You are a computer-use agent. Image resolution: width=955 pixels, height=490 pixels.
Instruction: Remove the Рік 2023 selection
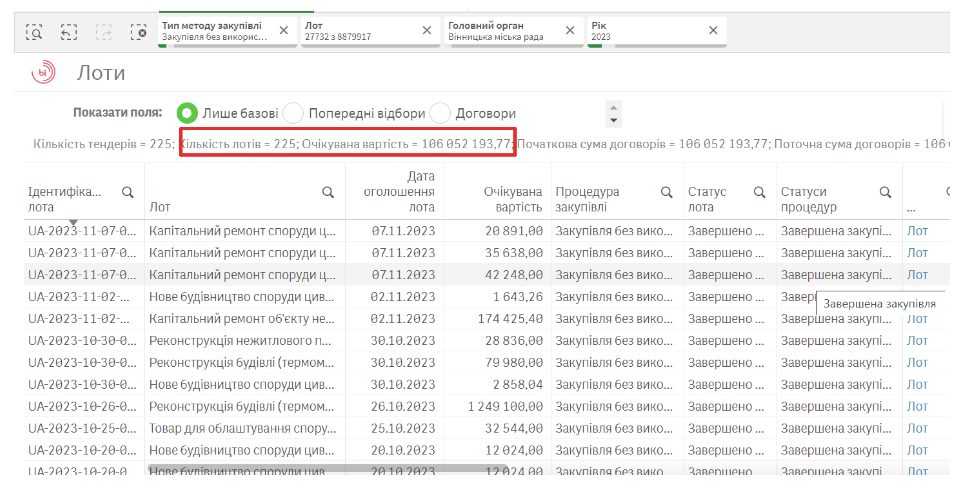(713, 30)
